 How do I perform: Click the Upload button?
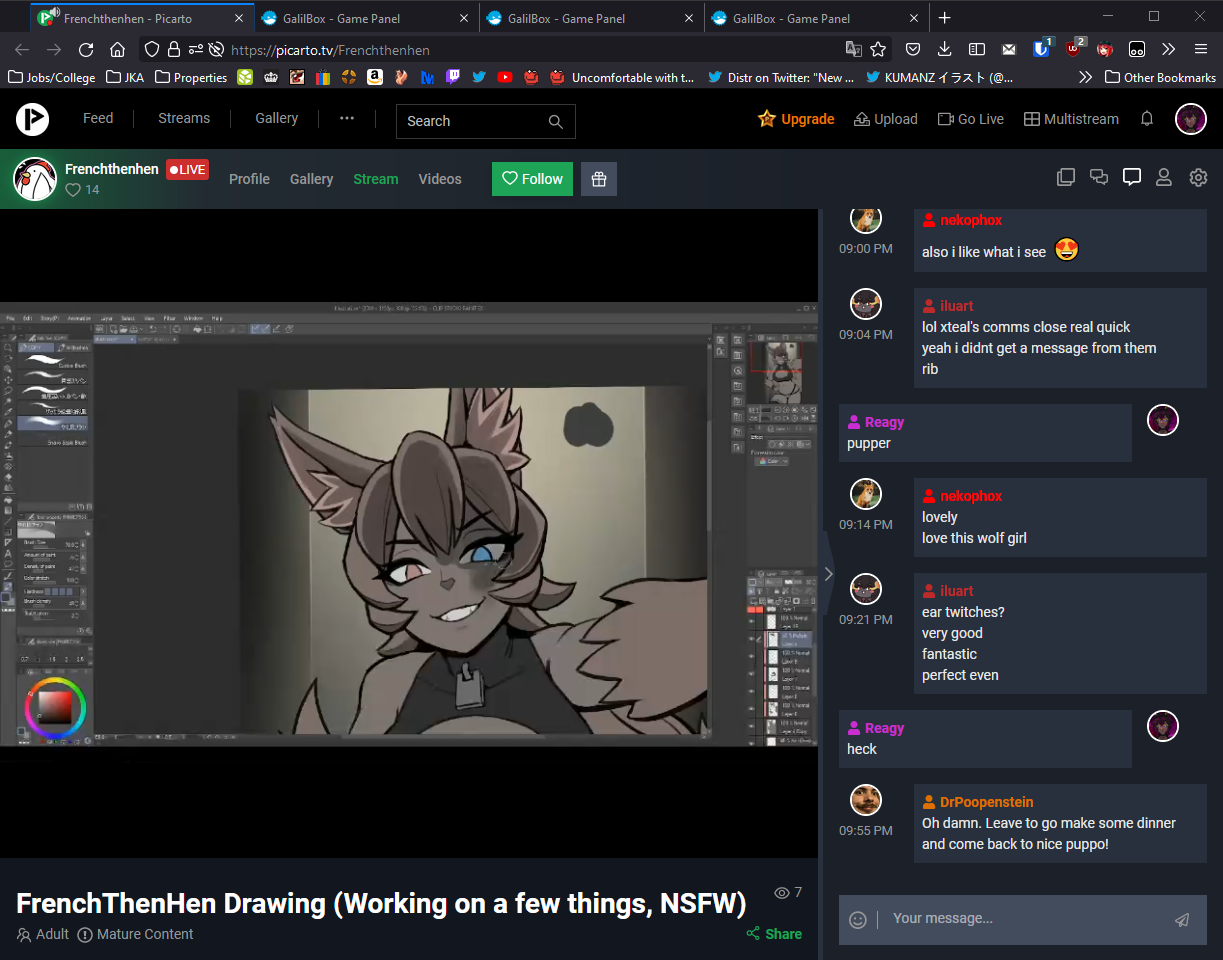click(885, 119)
